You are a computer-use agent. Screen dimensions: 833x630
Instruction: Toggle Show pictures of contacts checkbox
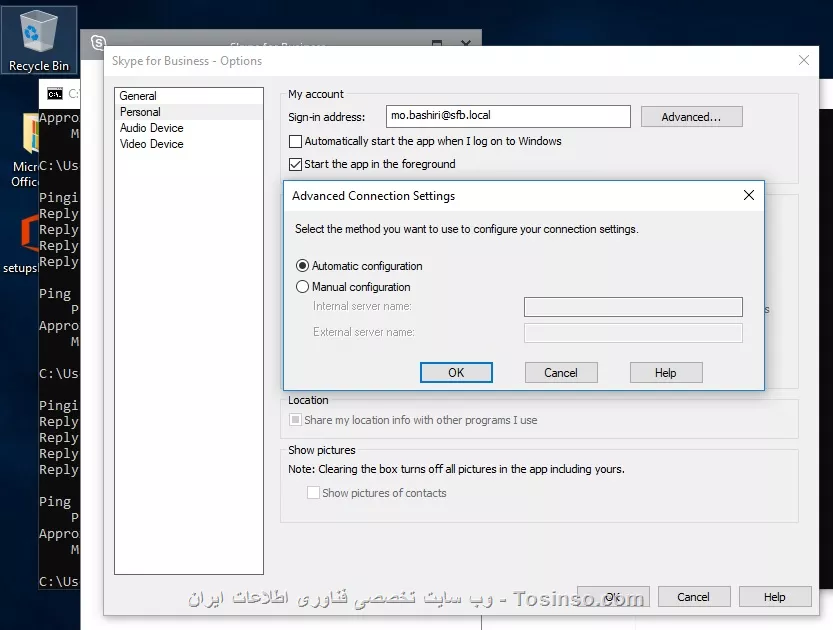(x=313, y=493)
